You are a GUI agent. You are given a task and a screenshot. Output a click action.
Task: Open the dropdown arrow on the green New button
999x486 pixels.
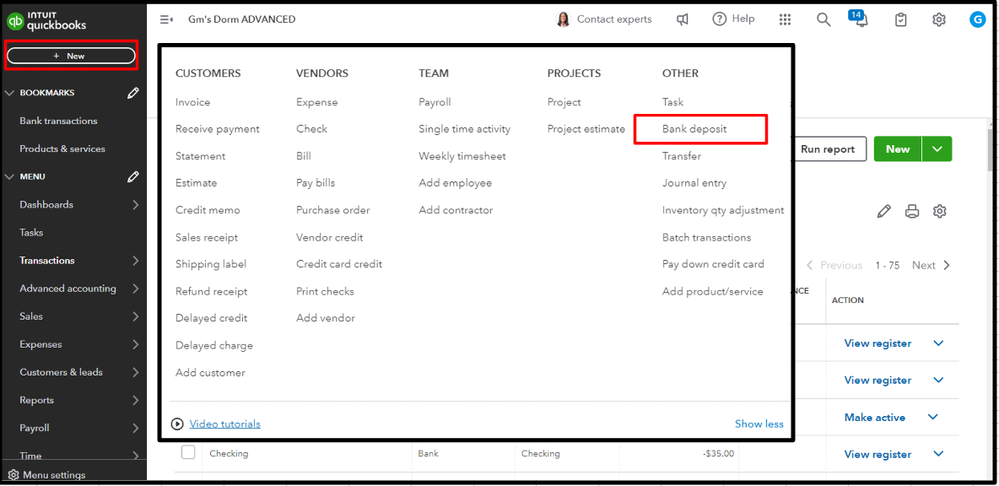(x=937, y=149)
